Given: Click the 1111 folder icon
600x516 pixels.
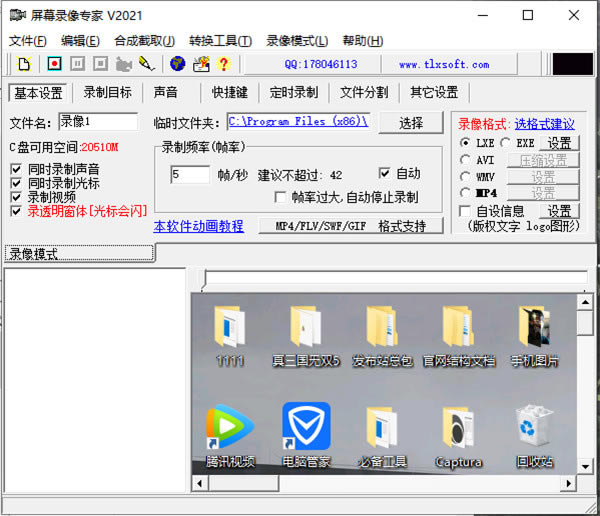Looking at the screenshot, I should tap(230, 327).
